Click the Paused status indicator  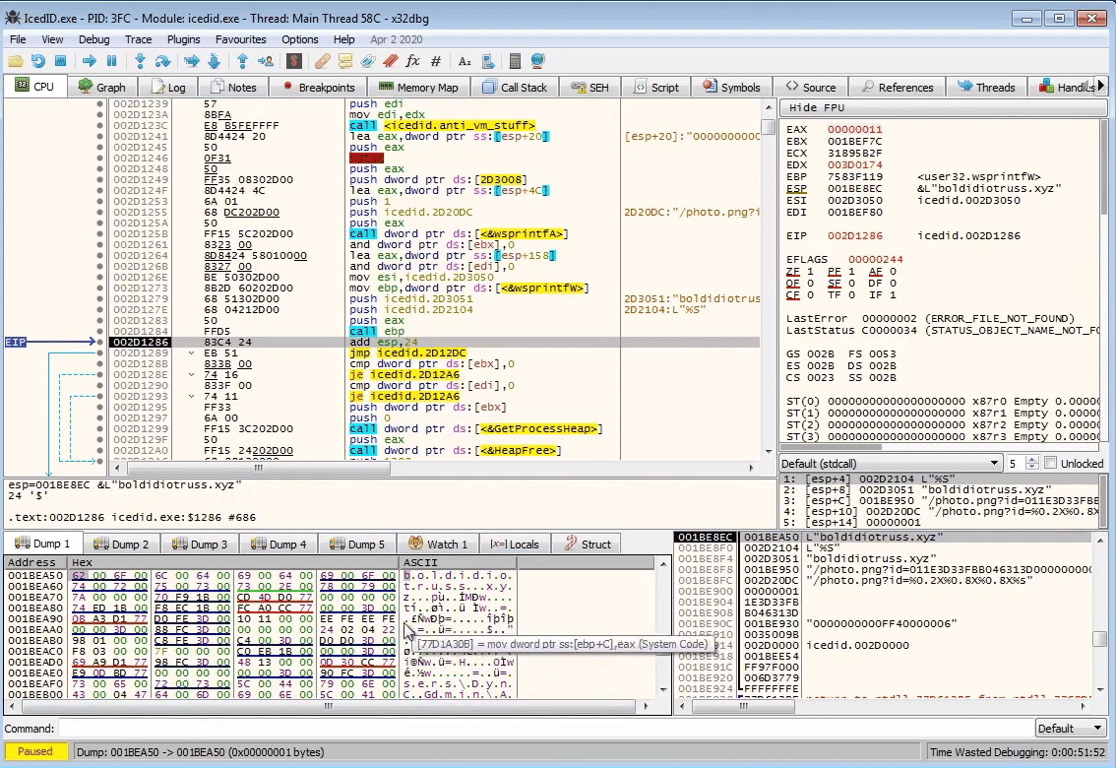click(x=36, y=751)
